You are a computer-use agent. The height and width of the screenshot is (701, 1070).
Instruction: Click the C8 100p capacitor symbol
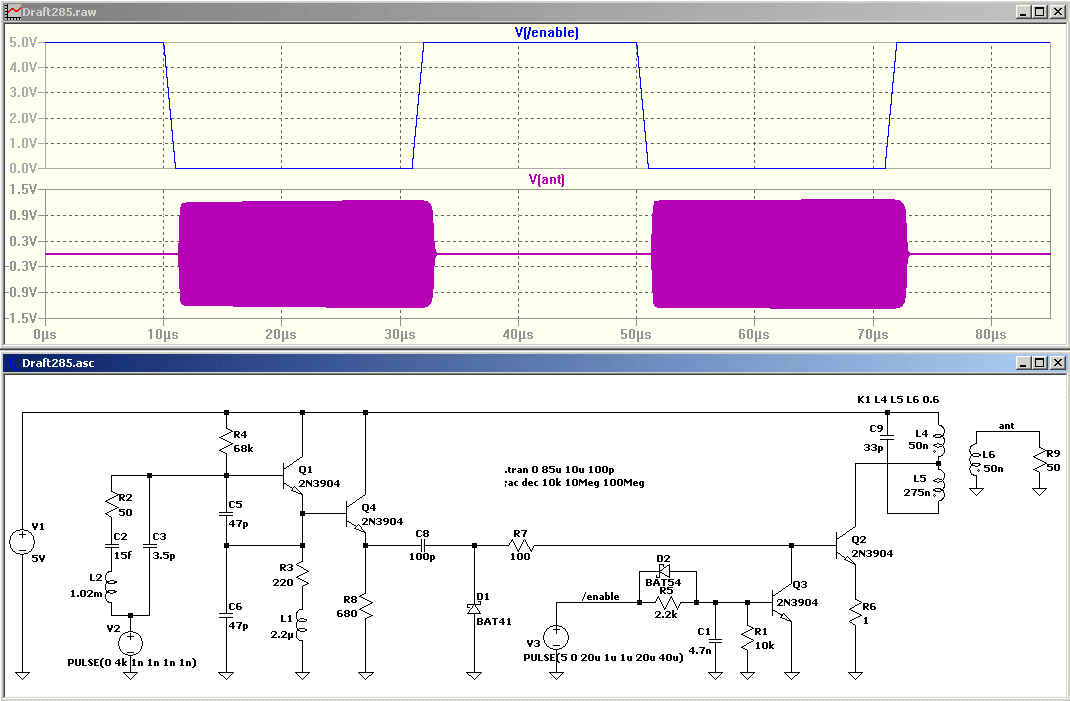pos(422,545)
